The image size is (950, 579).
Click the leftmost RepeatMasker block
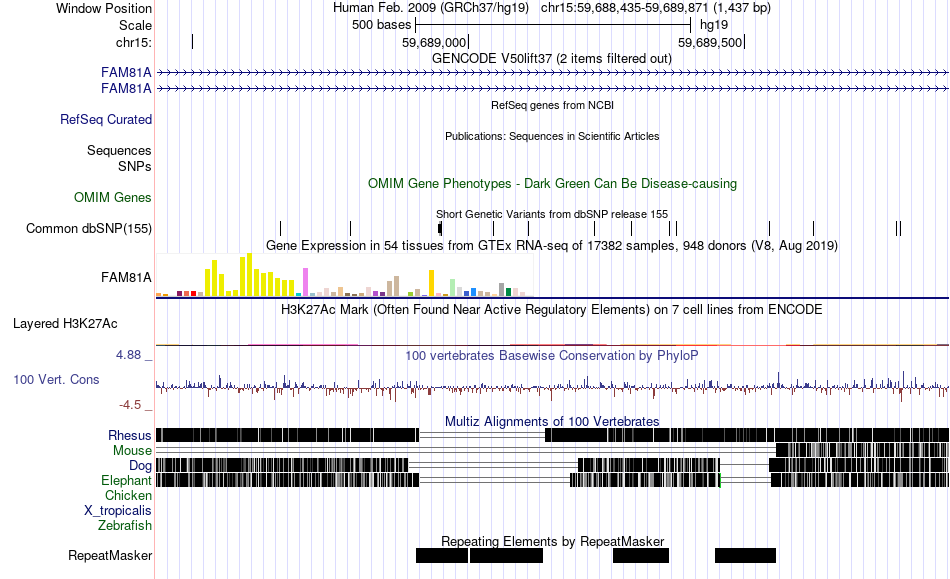[x=442, y=555]
